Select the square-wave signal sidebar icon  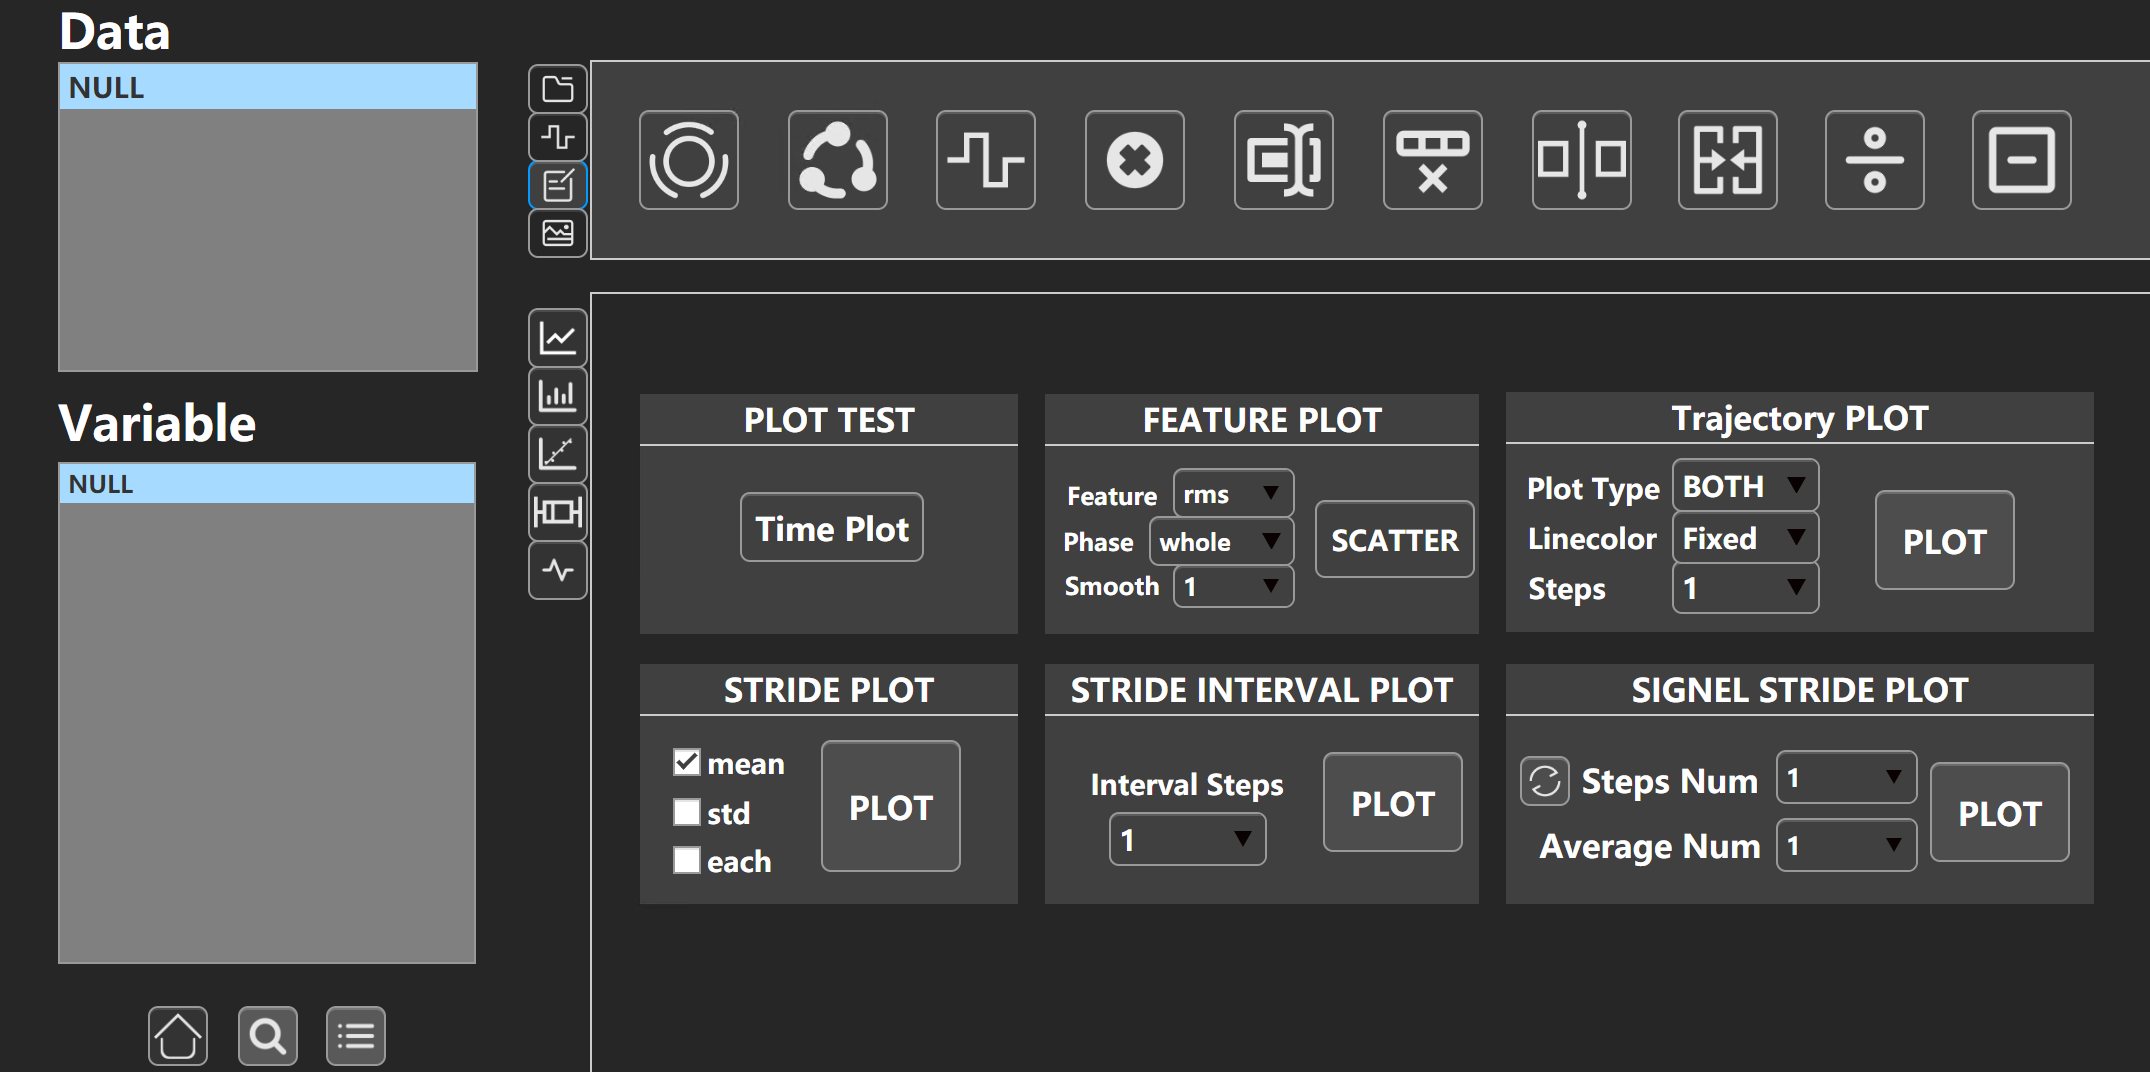pos(557,137)
